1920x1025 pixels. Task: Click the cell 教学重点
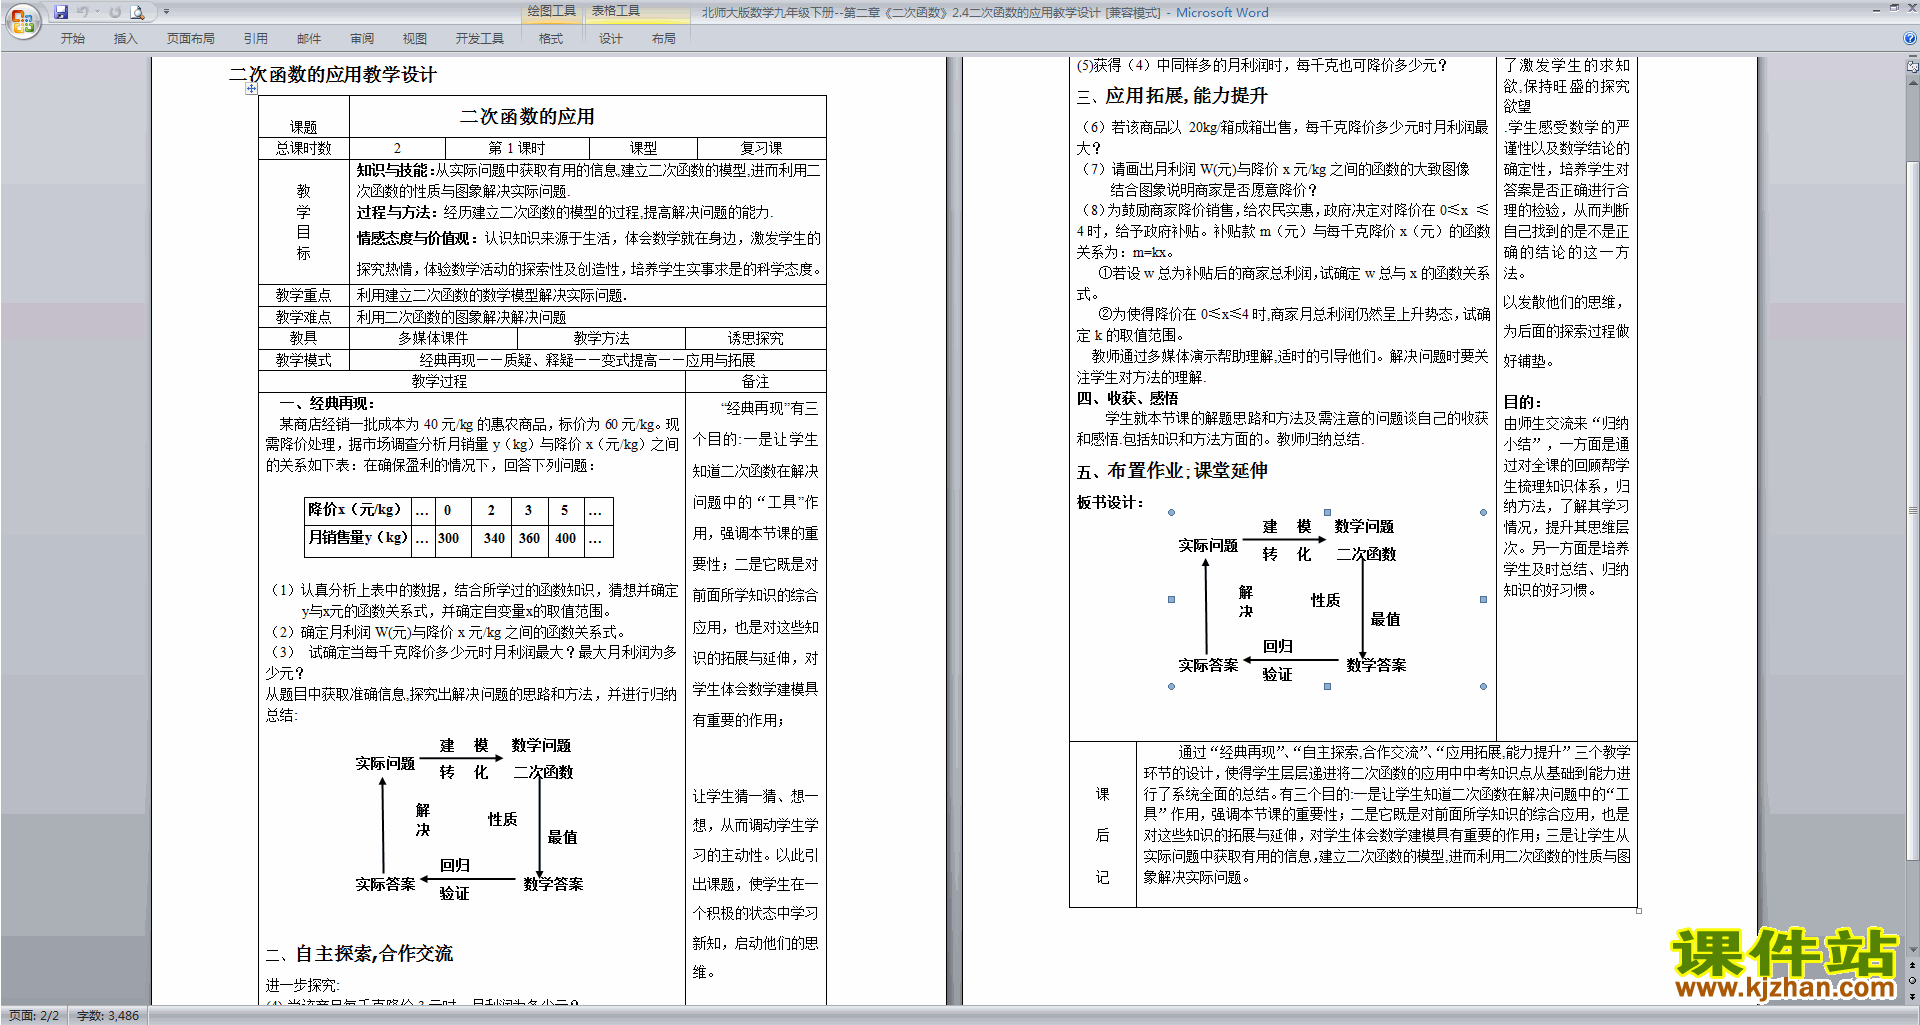tap(303, 295)
